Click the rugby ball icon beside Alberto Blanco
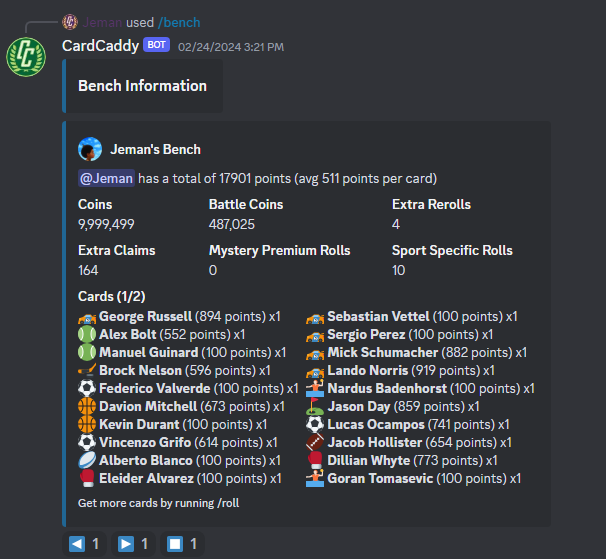 tap(87, 461)
